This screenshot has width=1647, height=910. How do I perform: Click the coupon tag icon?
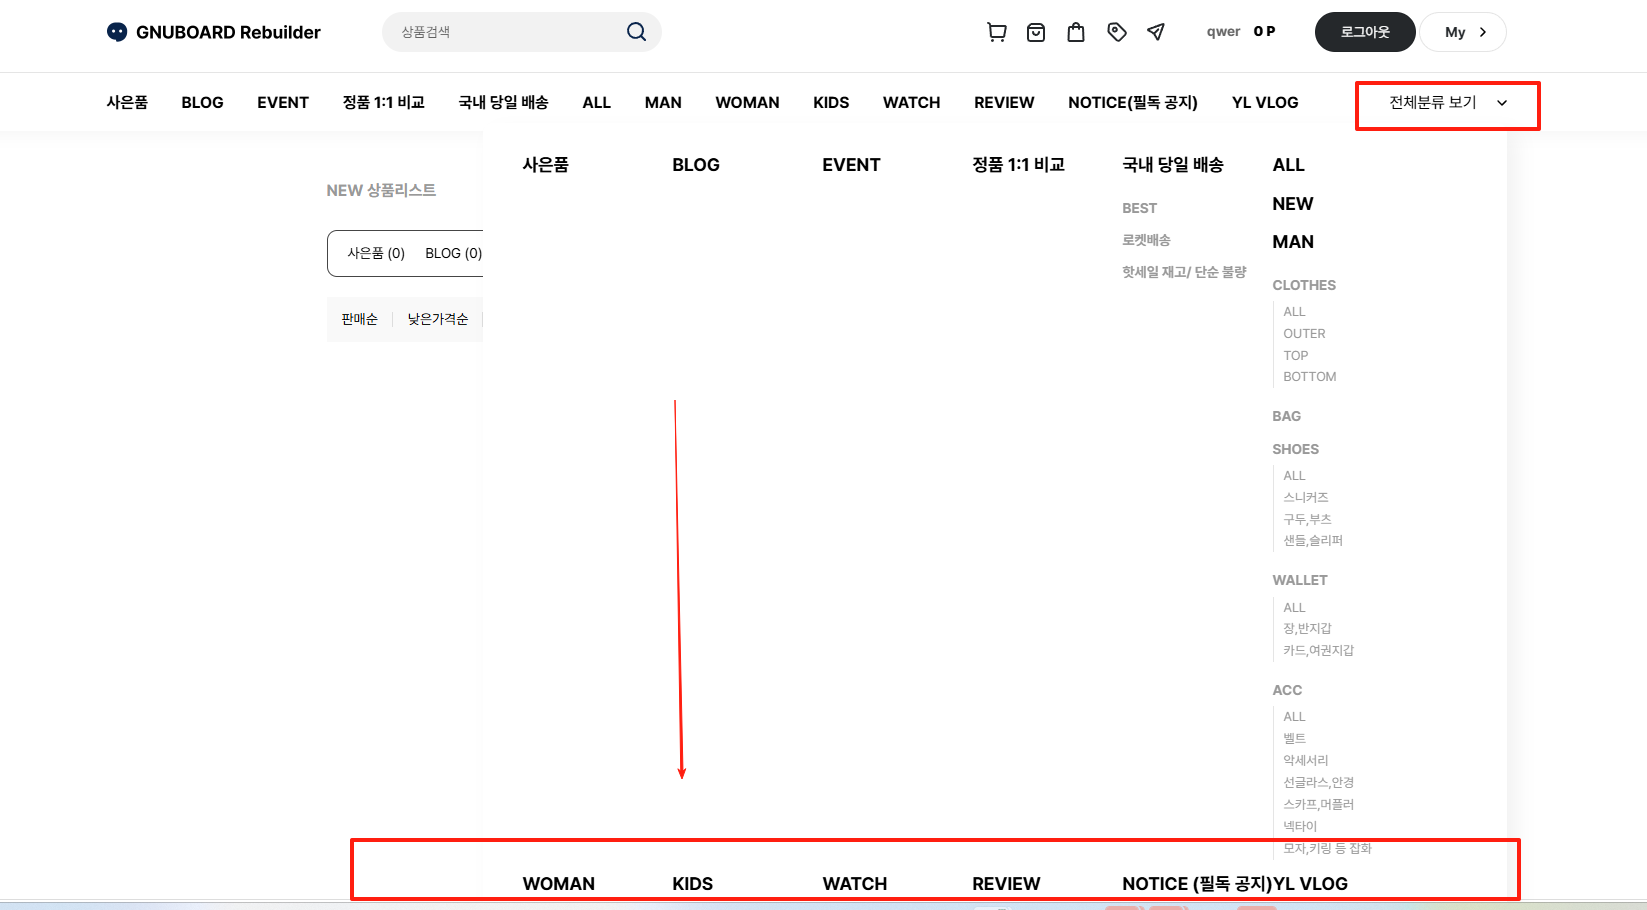tap(1117, 32)
